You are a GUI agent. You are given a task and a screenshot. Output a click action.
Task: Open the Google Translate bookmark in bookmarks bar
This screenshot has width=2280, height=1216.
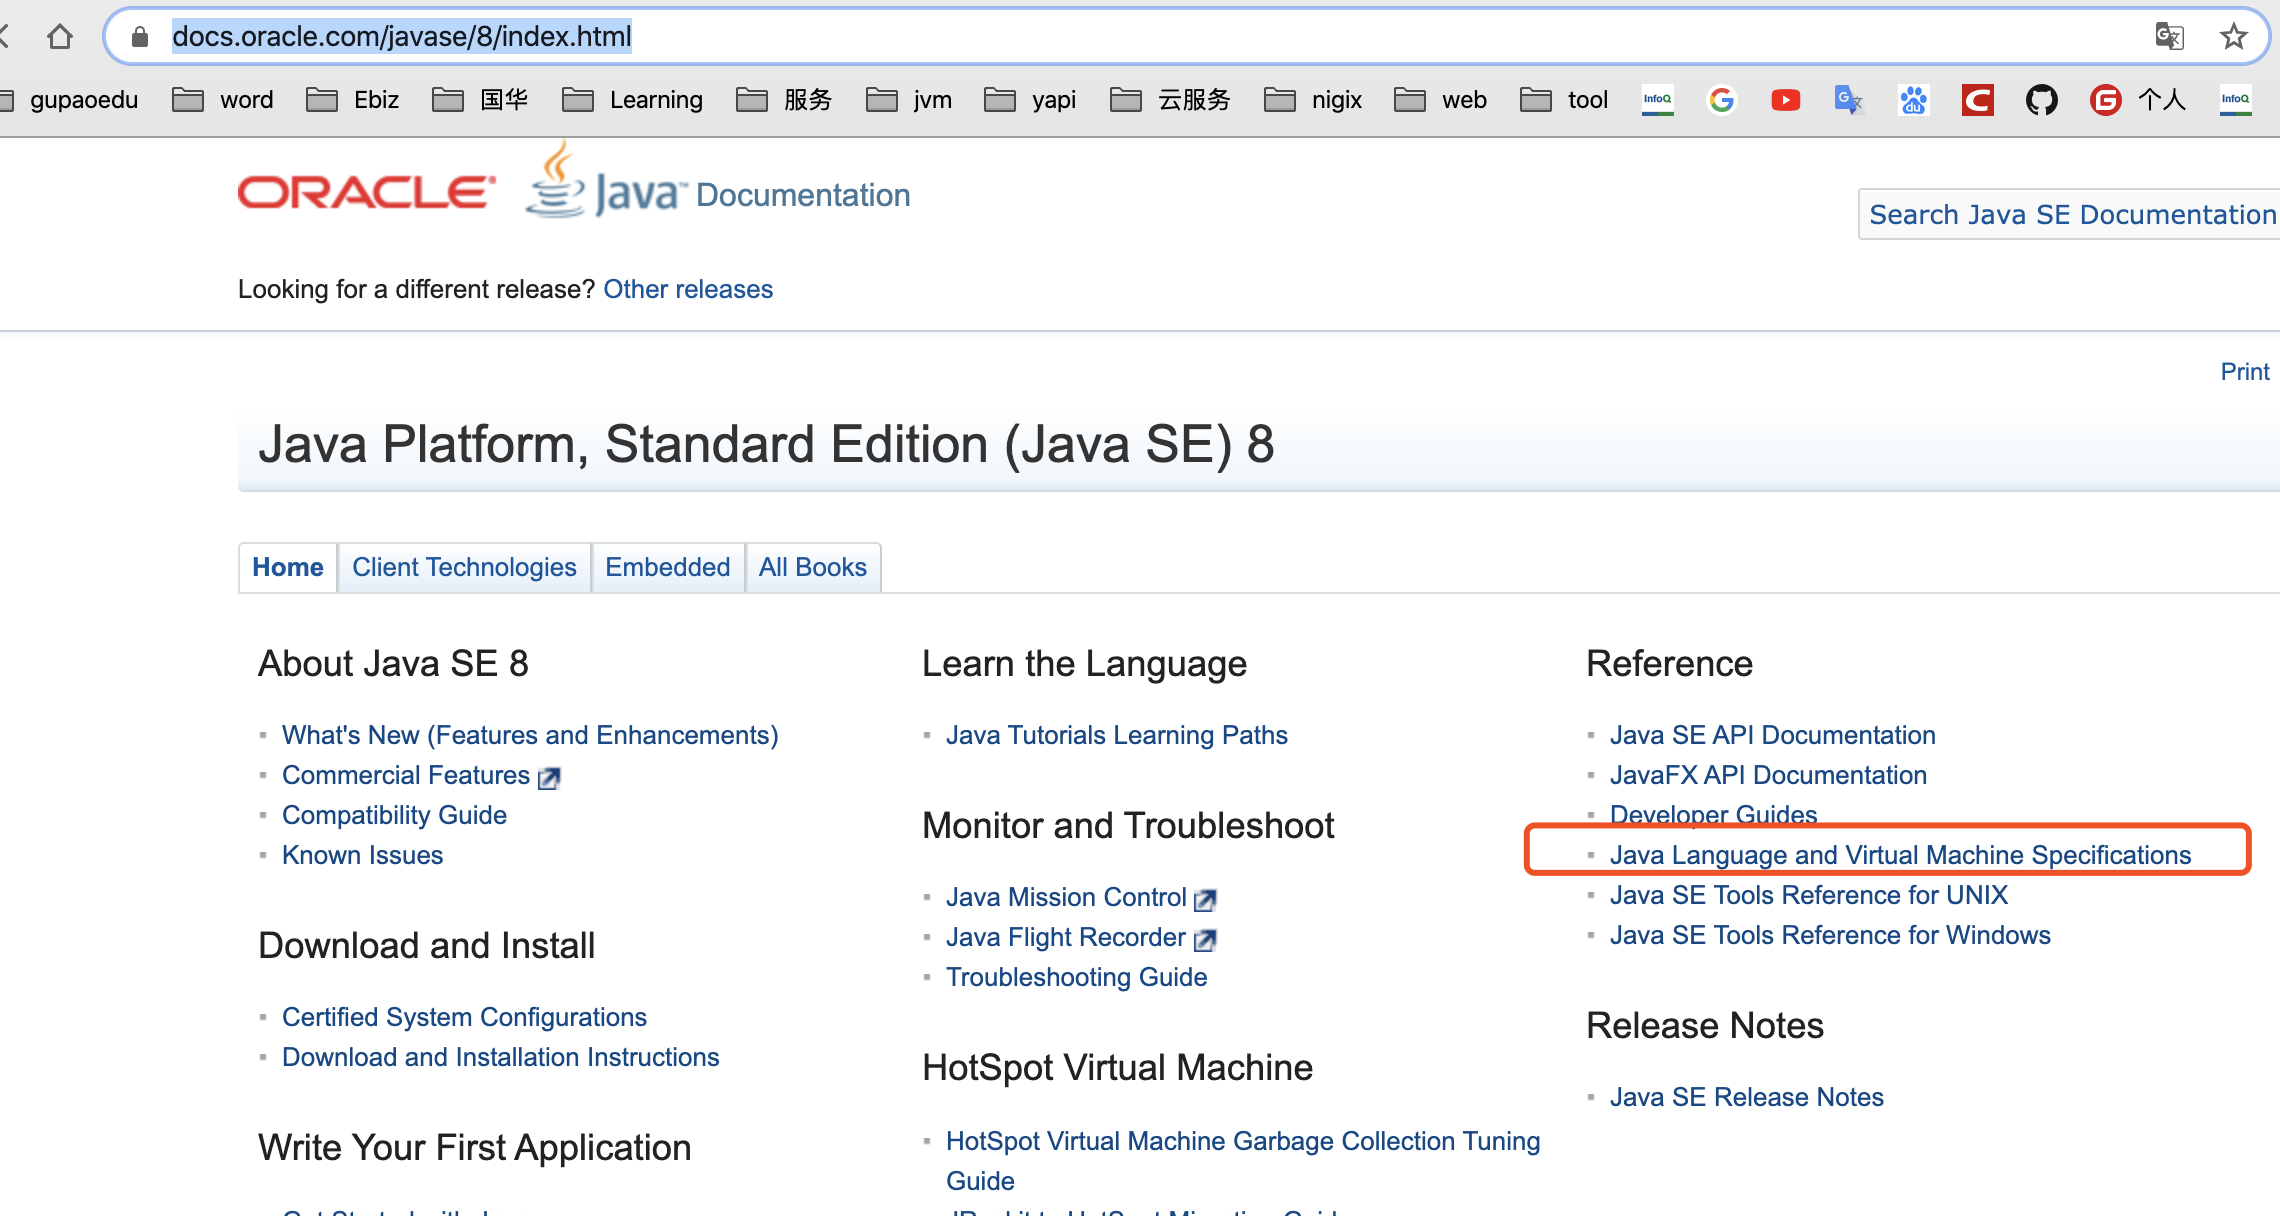click(1849, 100)
